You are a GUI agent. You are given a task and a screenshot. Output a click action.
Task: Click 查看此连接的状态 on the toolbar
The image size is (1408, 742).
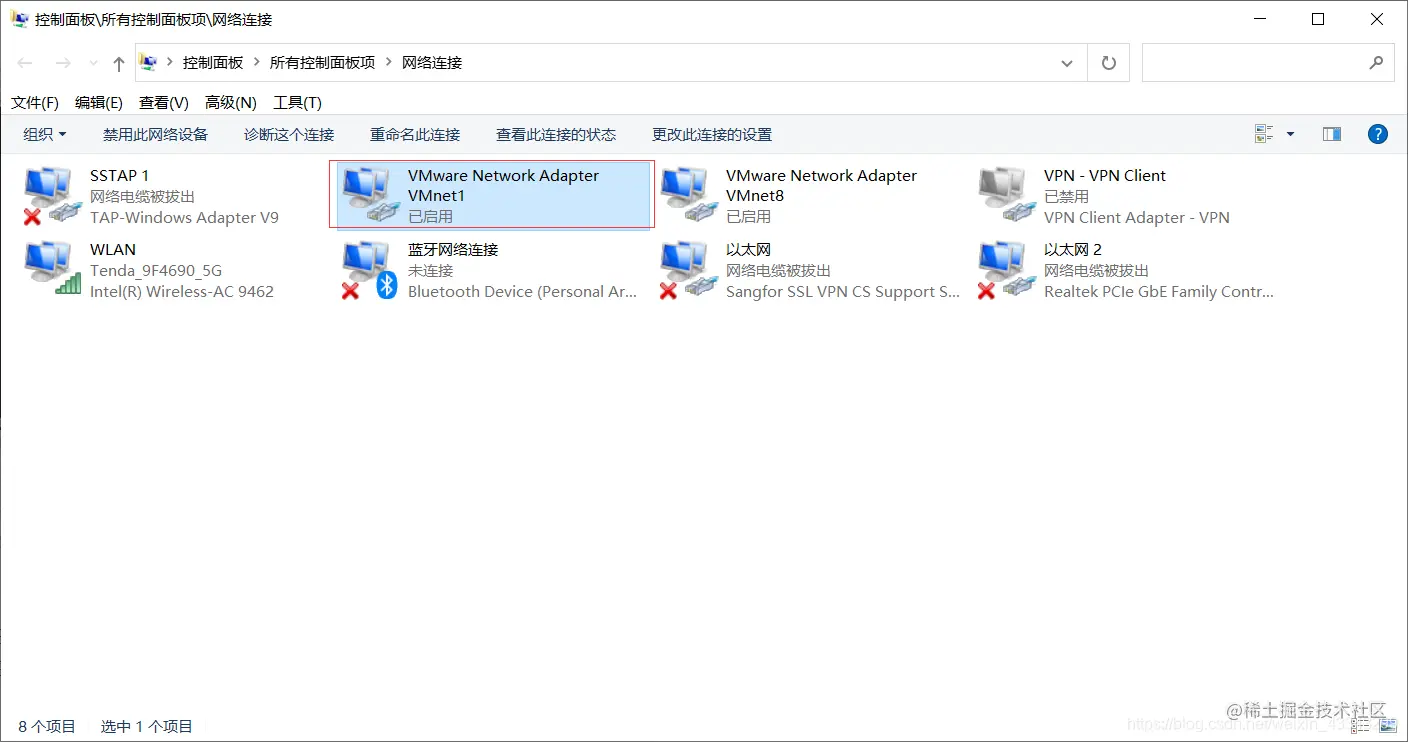[557, 134]
